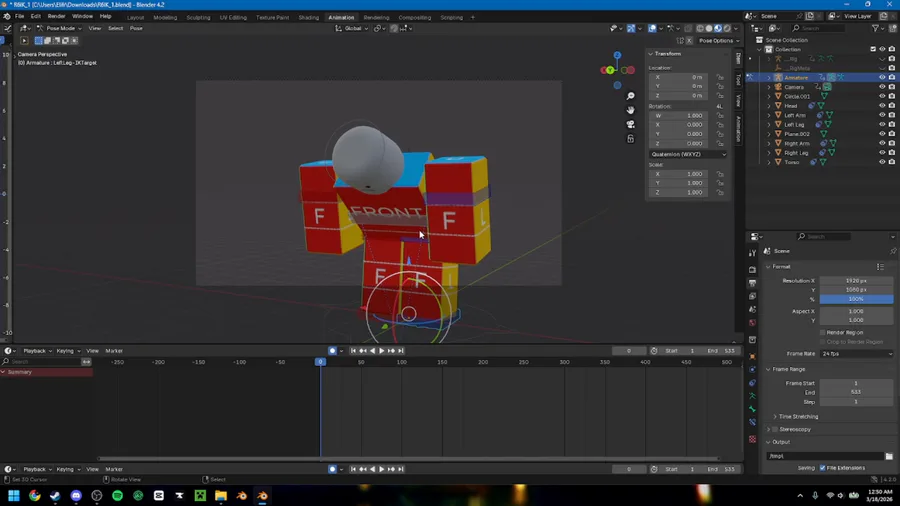The height and width of the screenshot is (506, 900).
Task: Switch to the Shading workspace tab
Action: [x=309, y=17]
